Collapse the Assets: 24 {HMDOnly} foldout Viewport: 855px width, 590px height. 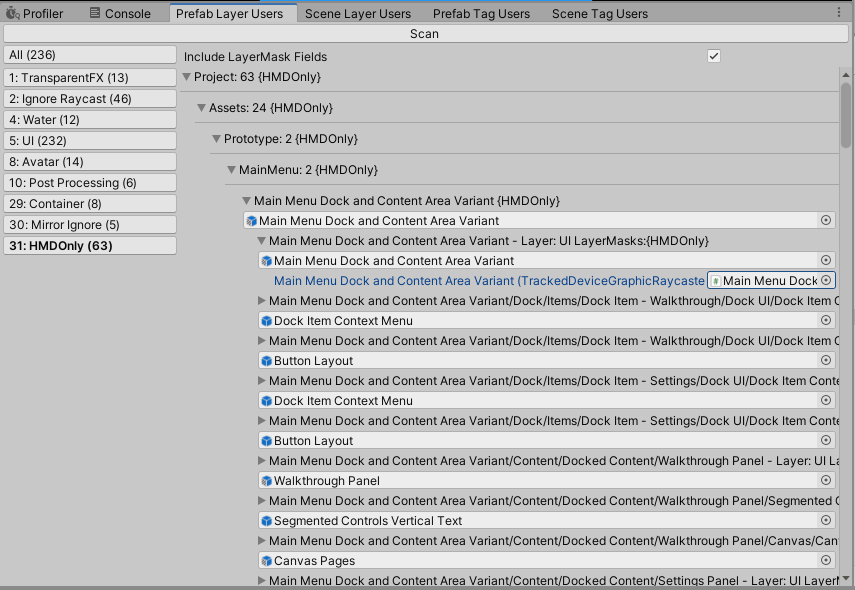tap(201, 108)
